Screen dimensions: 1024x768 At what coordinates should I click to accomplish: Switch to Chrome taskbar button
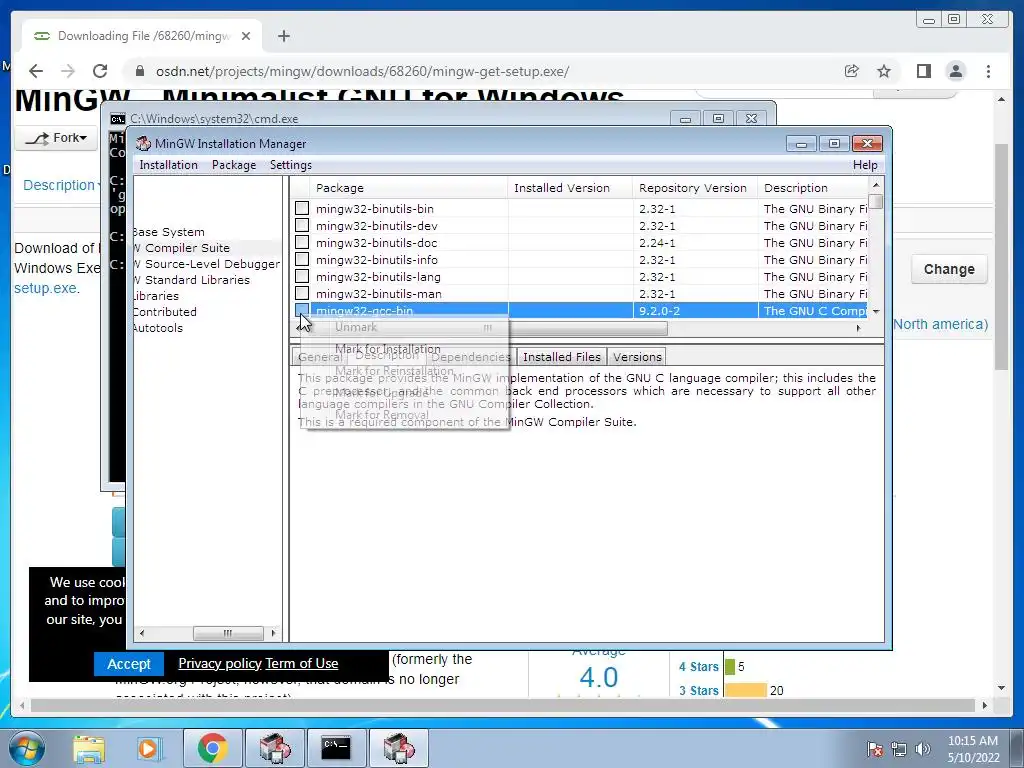212,748
